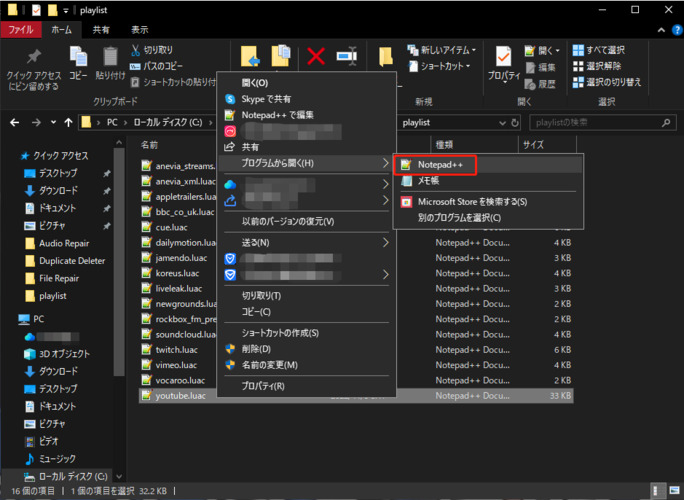Click Cut (切り取り(T)) in context menu
The height and width of the screenshot is (500, 684).
(x=306, y=296)
